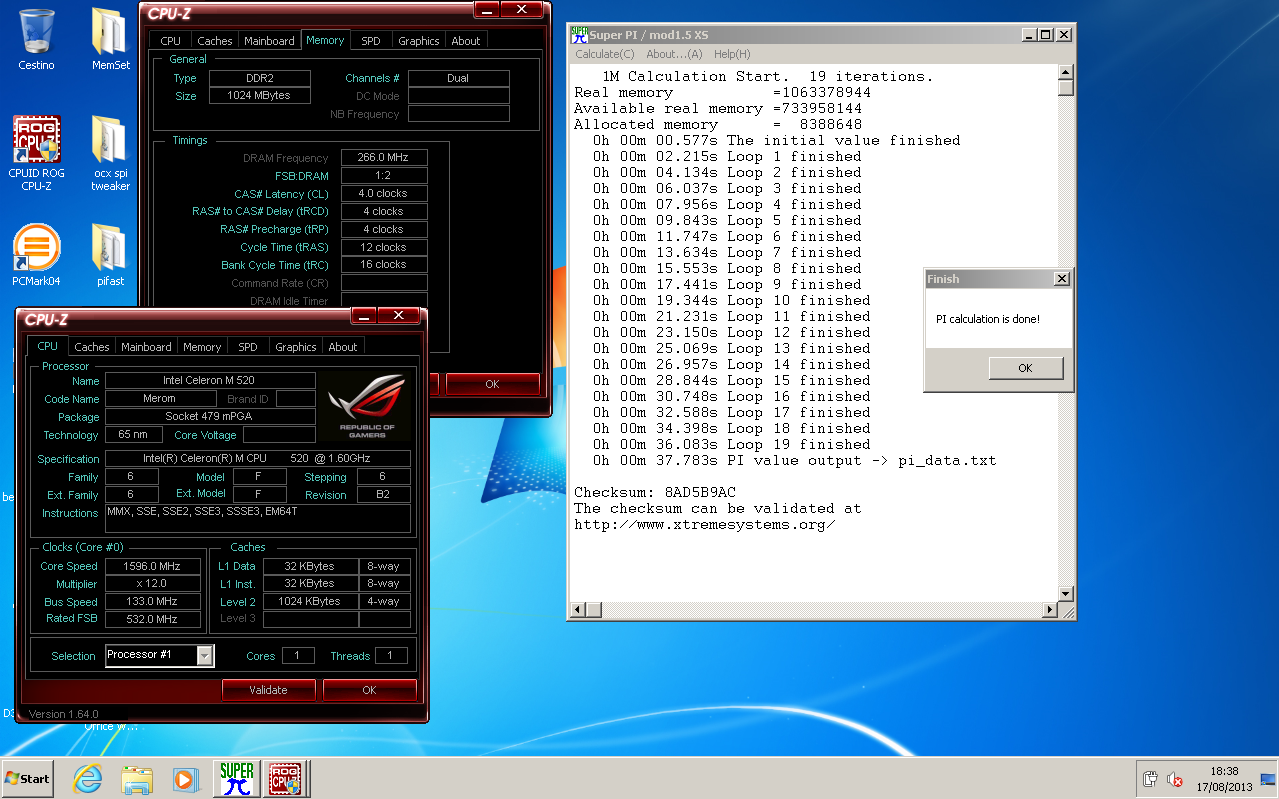Click the Bus Speed 133.0 MHz value
1279x799 pixels.
pyautogui.click(x=154, y=601)
